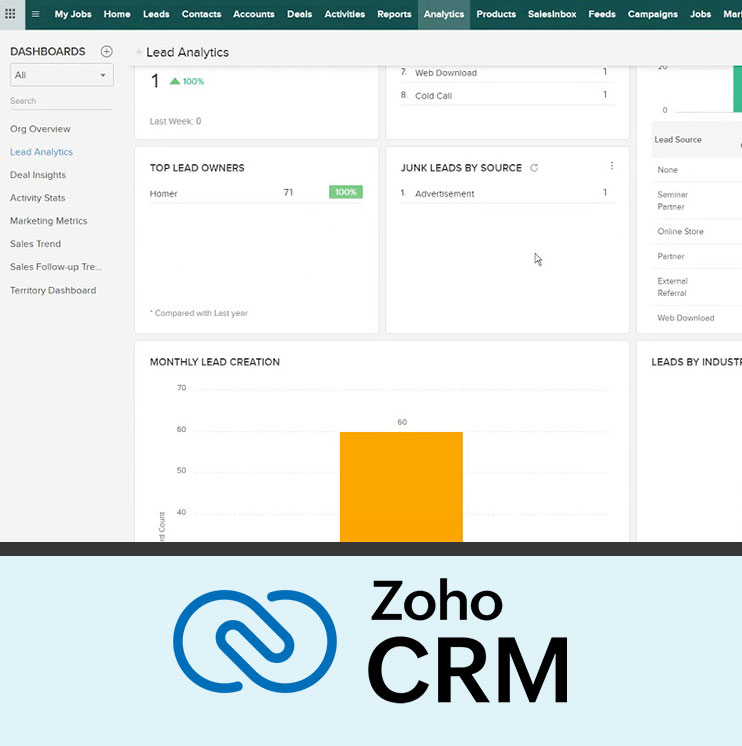Switch to the Leads tab
The height and width of the screenshot is (746, 742).
click(156, 14)
